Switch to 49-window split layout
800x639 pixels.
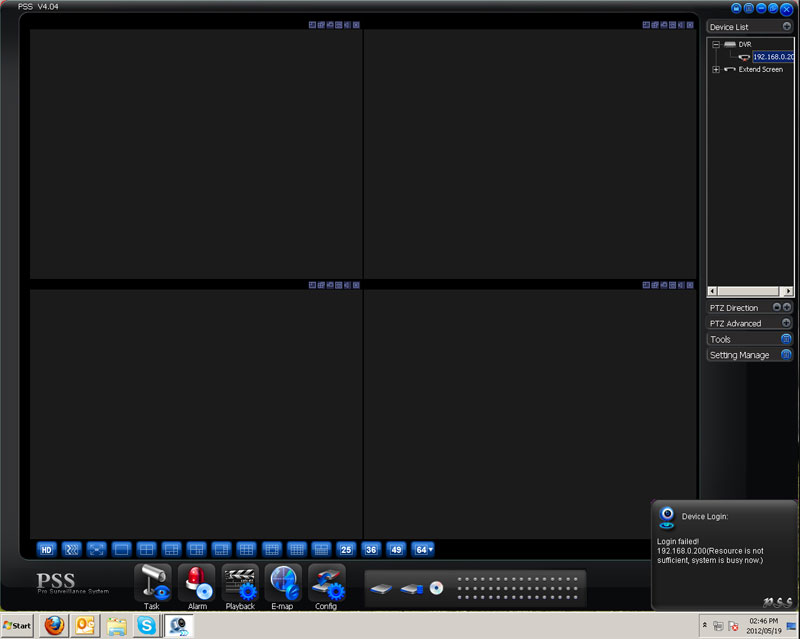(x=396, y=549)
